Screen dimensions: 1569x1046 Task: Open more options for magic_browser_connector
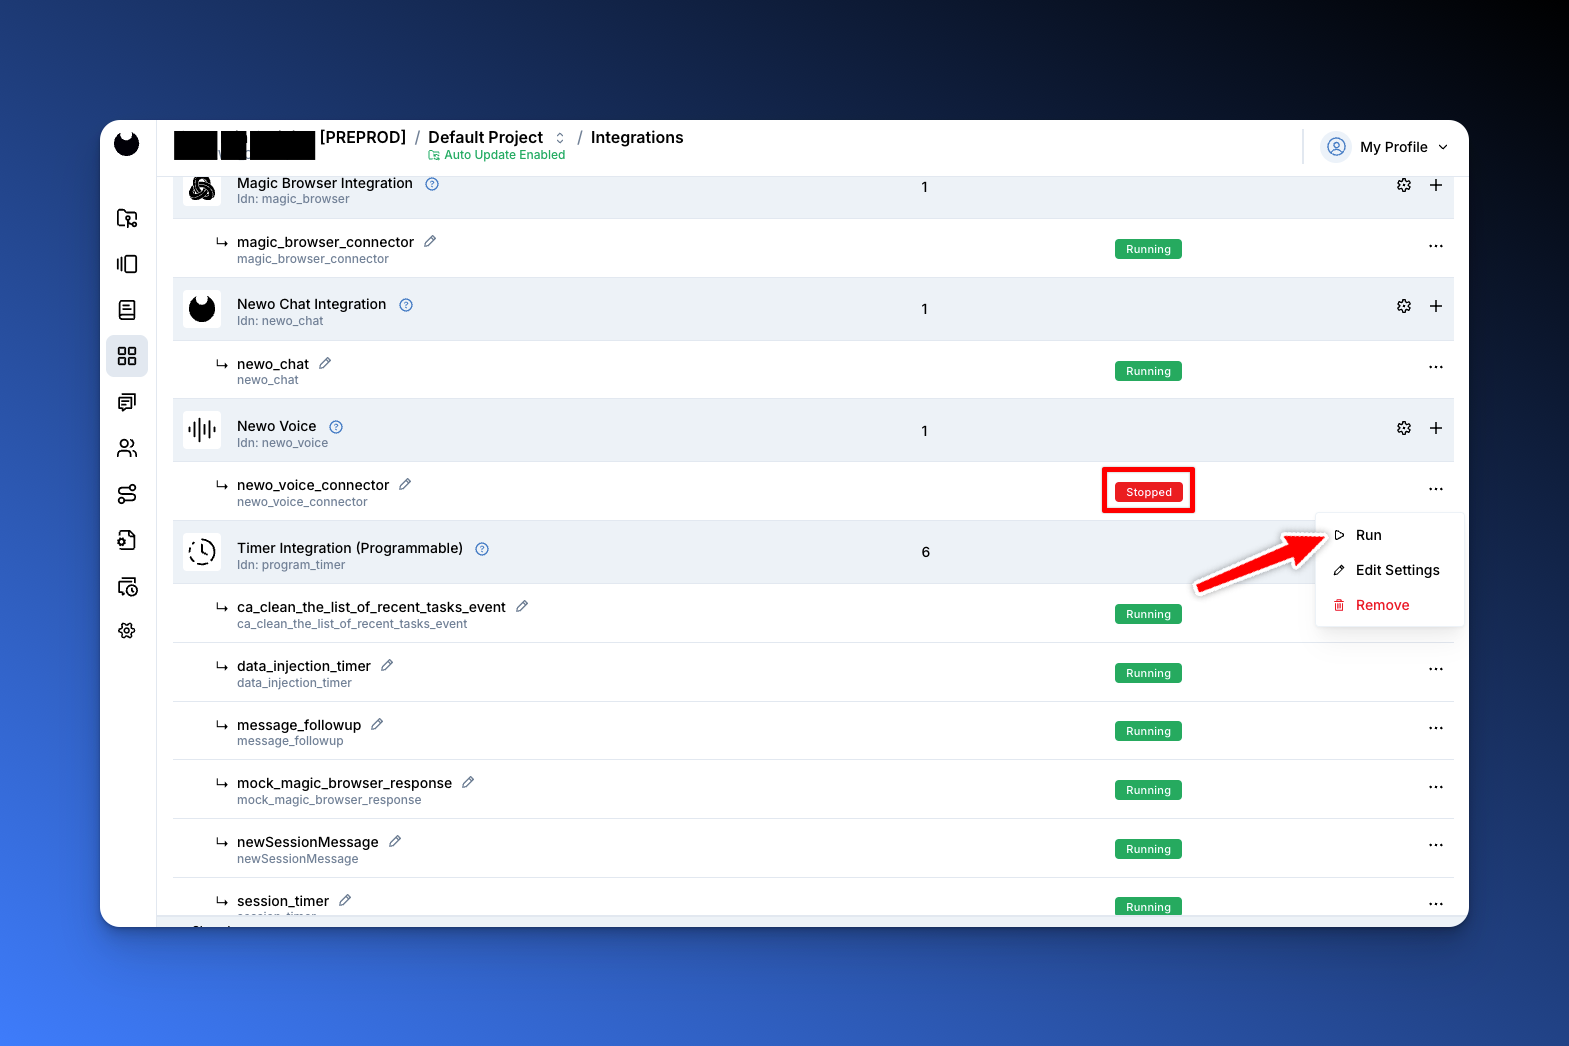pyautogui.click(x=1436, y=246)
